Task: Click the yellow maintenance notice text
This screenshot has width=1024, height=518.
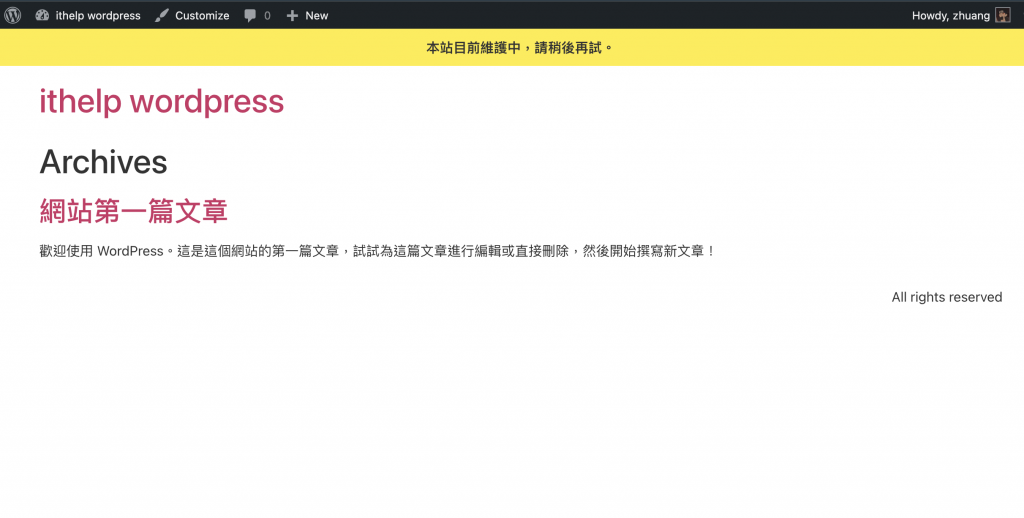Action: pyautogui.click(x=520, y=48)
